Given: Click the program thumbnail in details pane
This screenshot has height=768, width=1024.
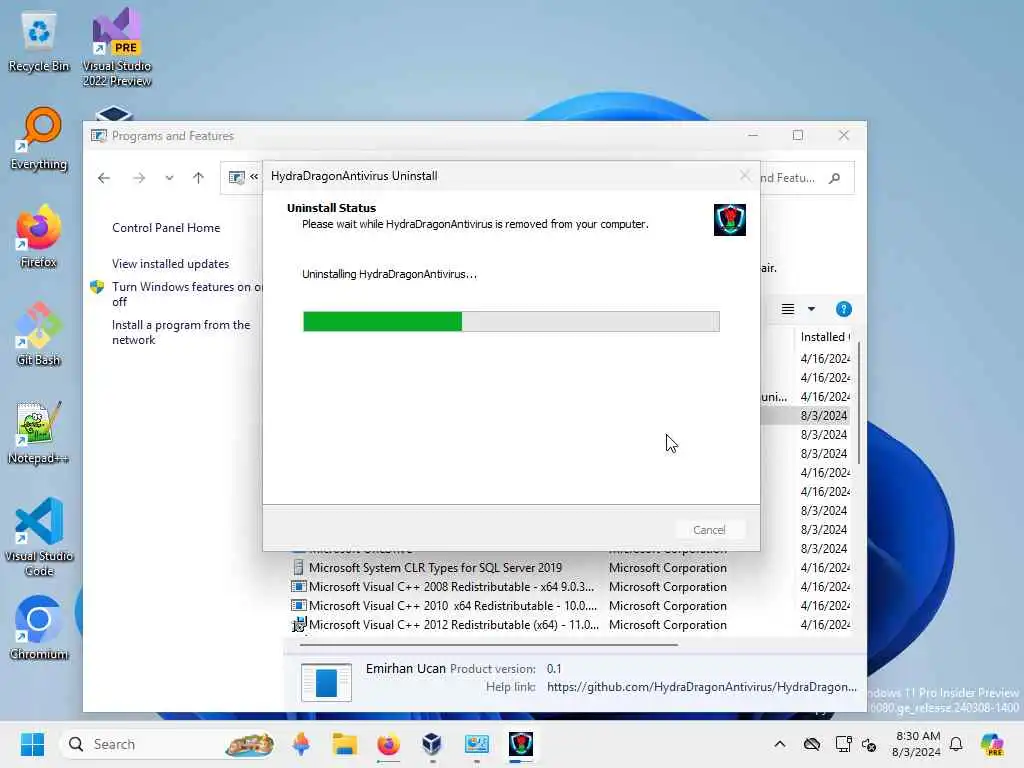Looking at the screenshot, I should pyautogui.click(x=326, y=682).
